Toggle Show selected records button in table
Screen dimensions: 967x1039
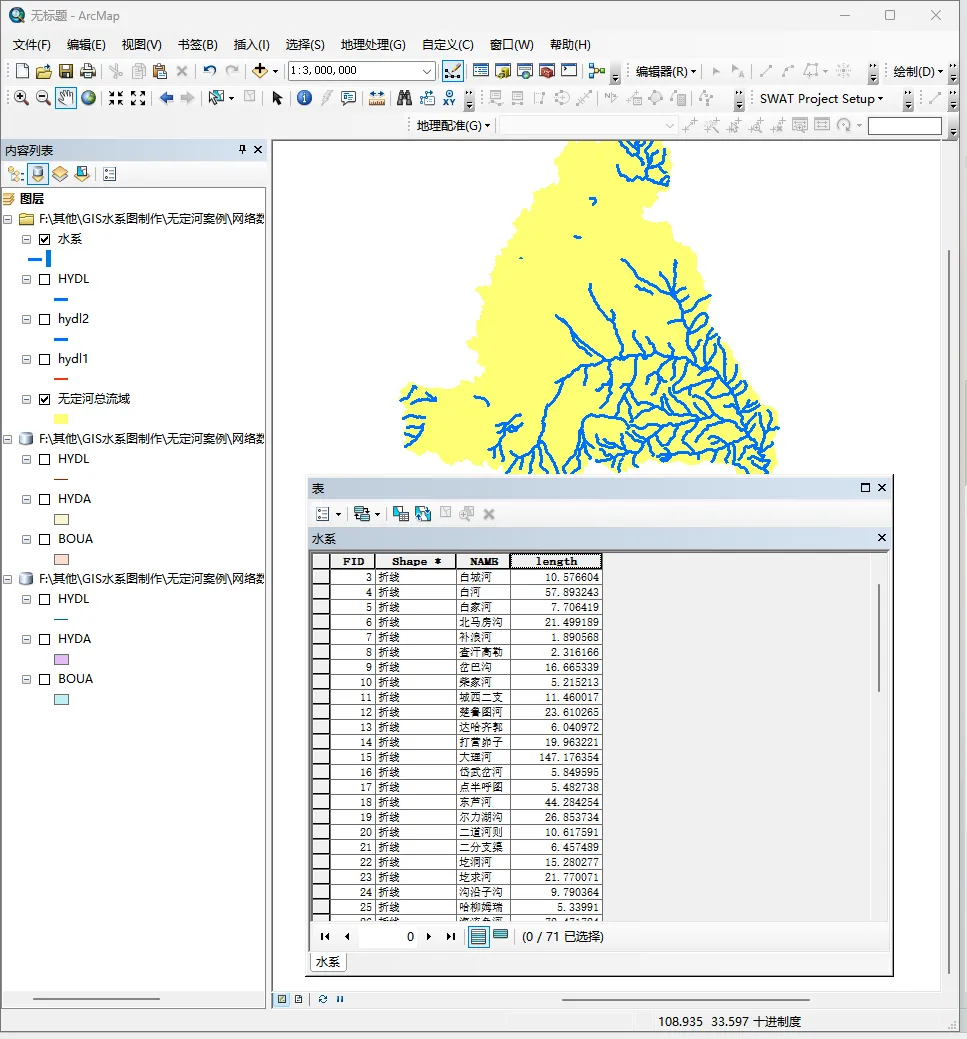click(x=500, y=936)
